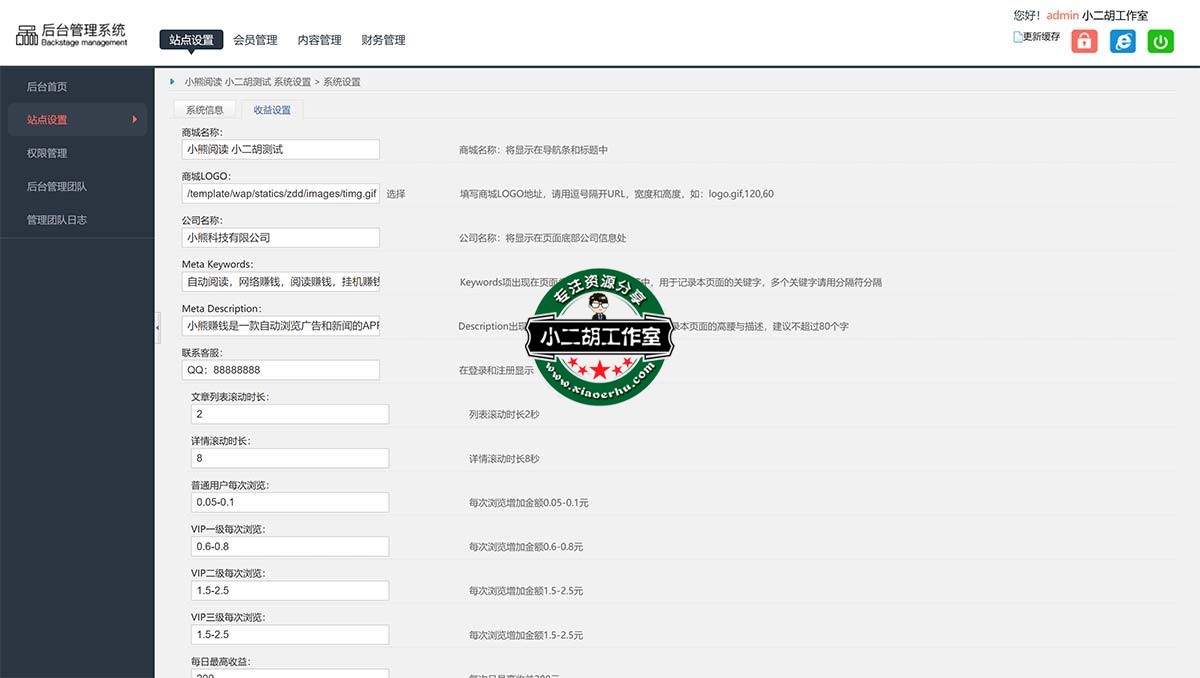The image size is (1200, 678).
Task: Click 选择 next to the logo path
Action: click(x=396, y=194)
